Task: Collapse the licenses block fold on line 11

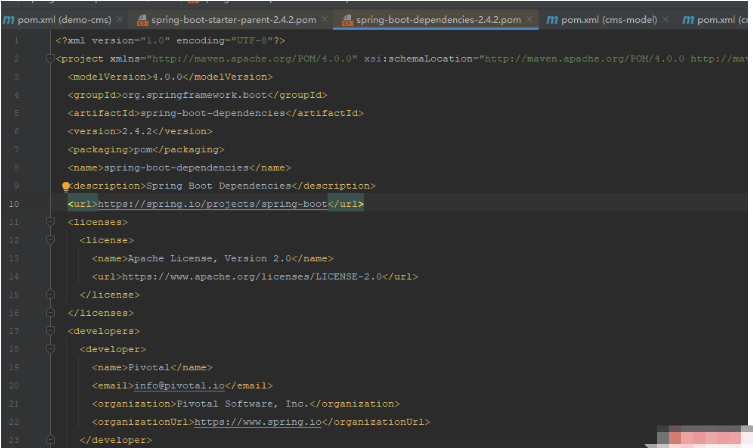Action: click(50, 221)
